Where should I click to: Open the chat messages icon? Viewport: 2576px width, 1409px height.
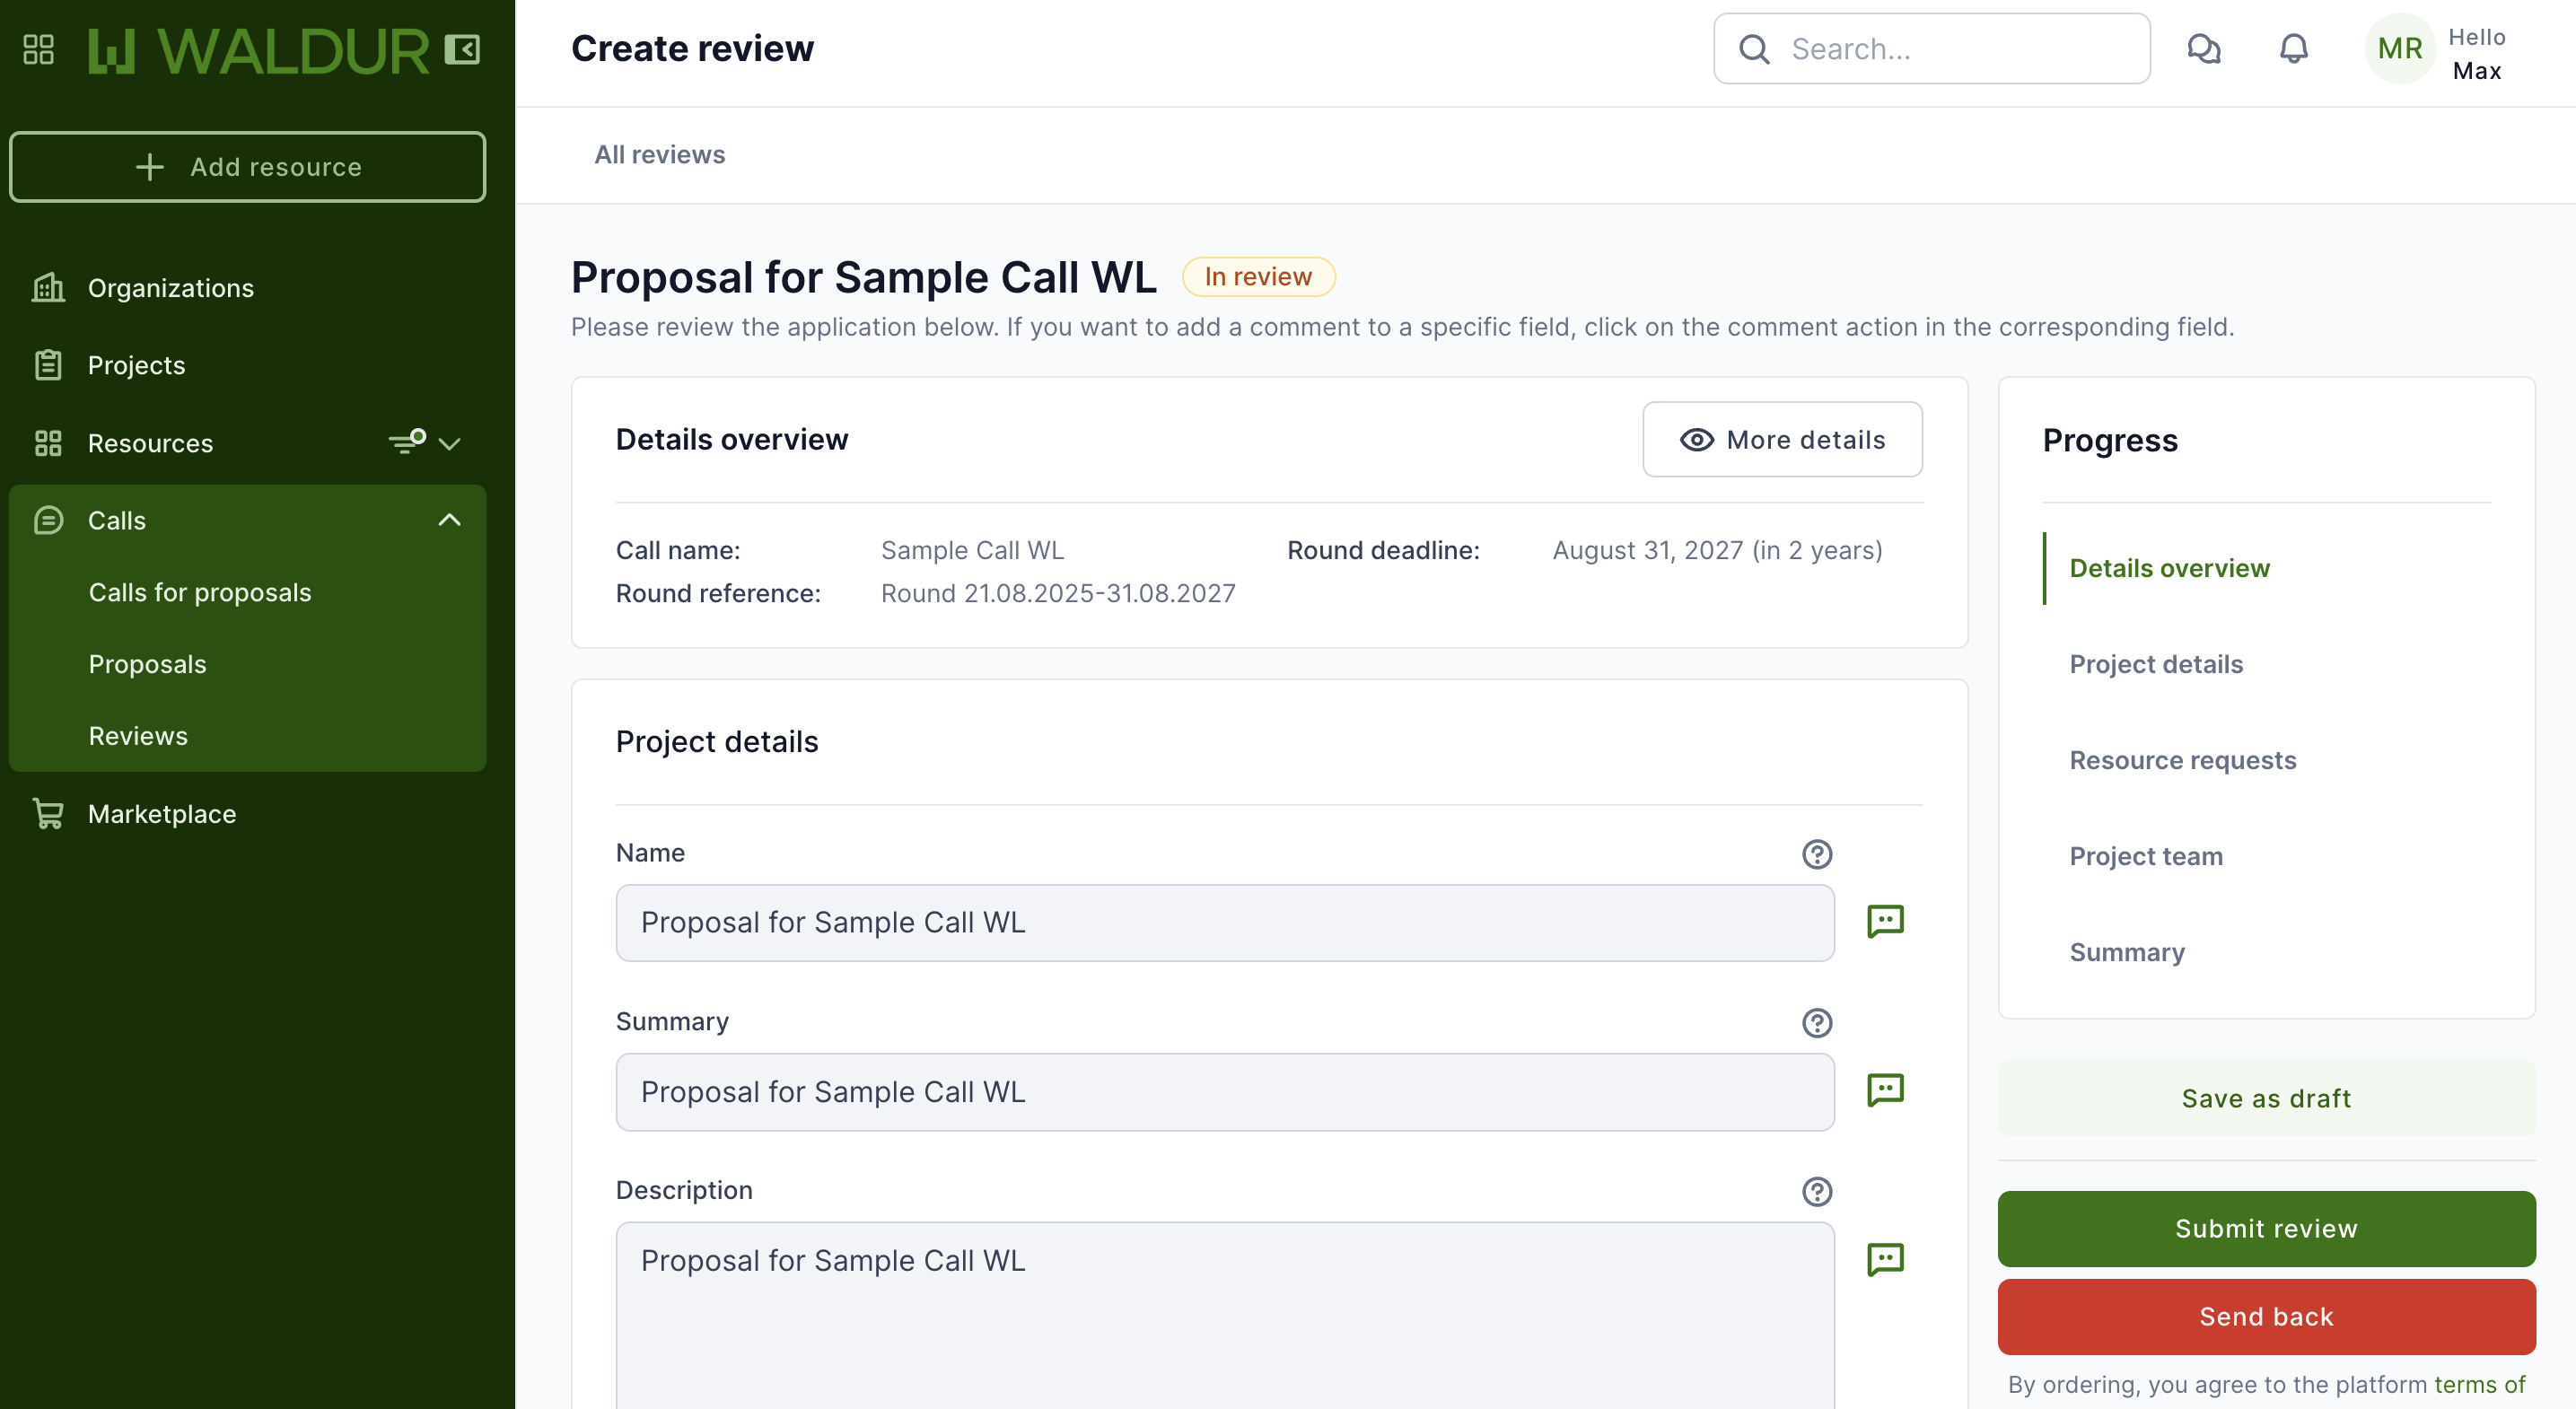[x=2204, y=48]
